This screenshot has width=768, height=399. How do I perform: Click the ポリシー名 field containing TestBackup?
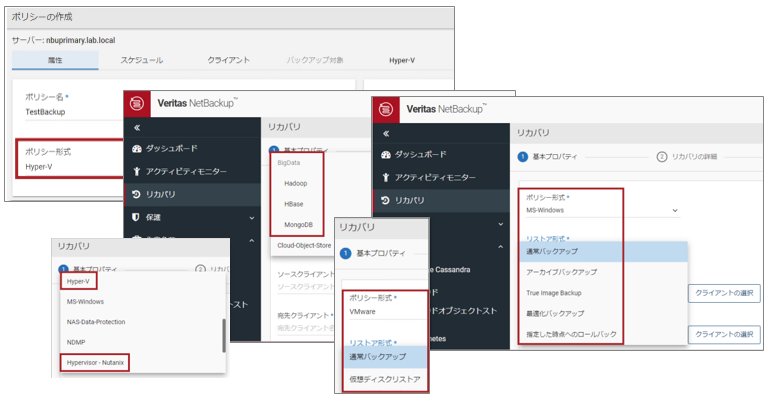[x=73, y=112]
